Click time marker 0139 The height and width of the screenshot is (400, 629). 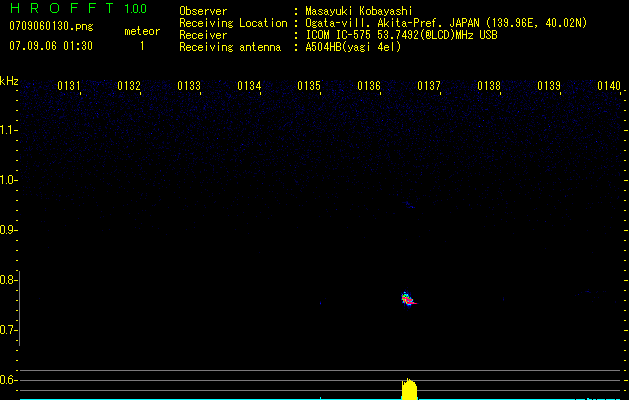549,86
